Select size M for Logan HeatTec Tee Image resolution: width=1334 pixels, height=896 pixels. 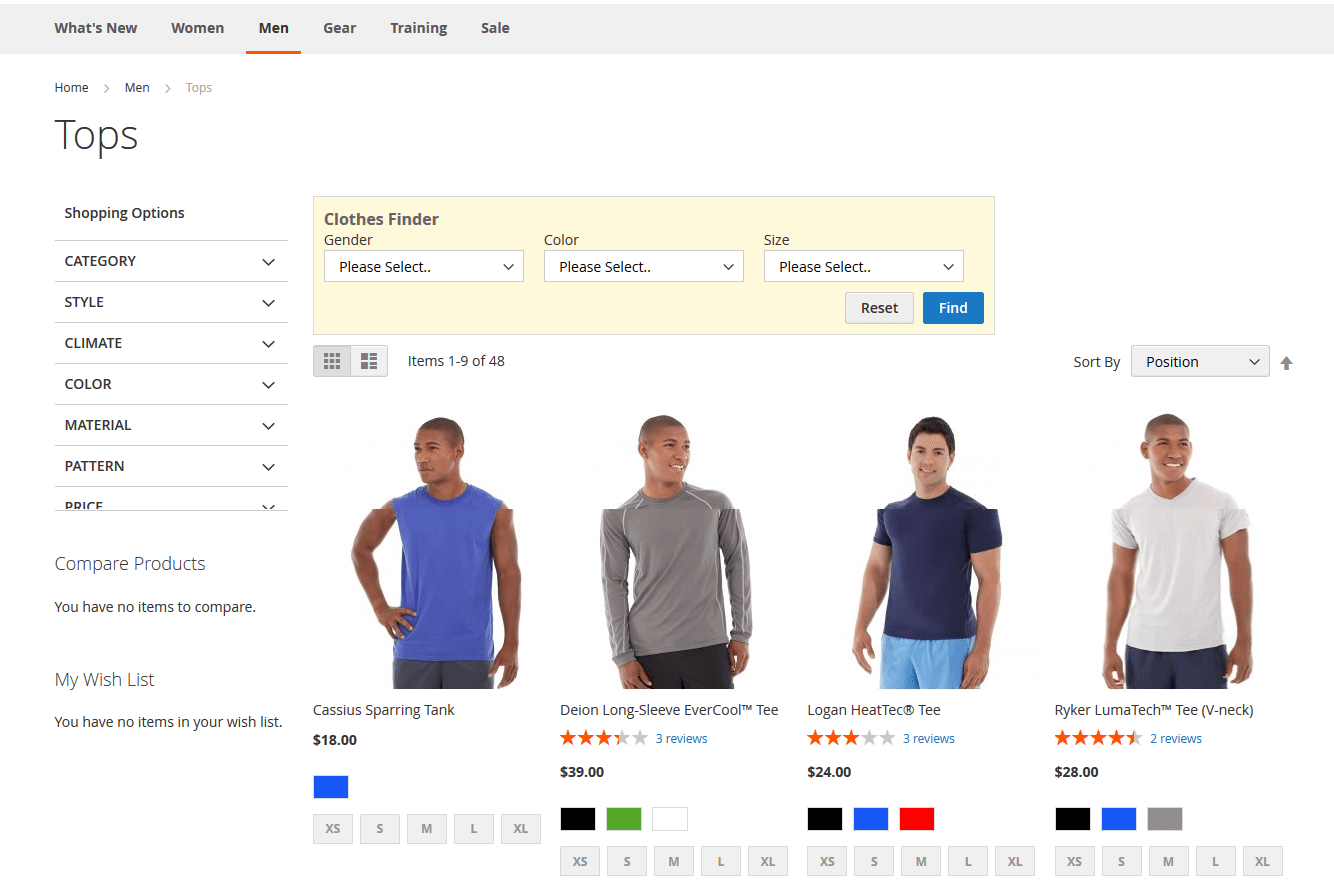pos(921,861)
